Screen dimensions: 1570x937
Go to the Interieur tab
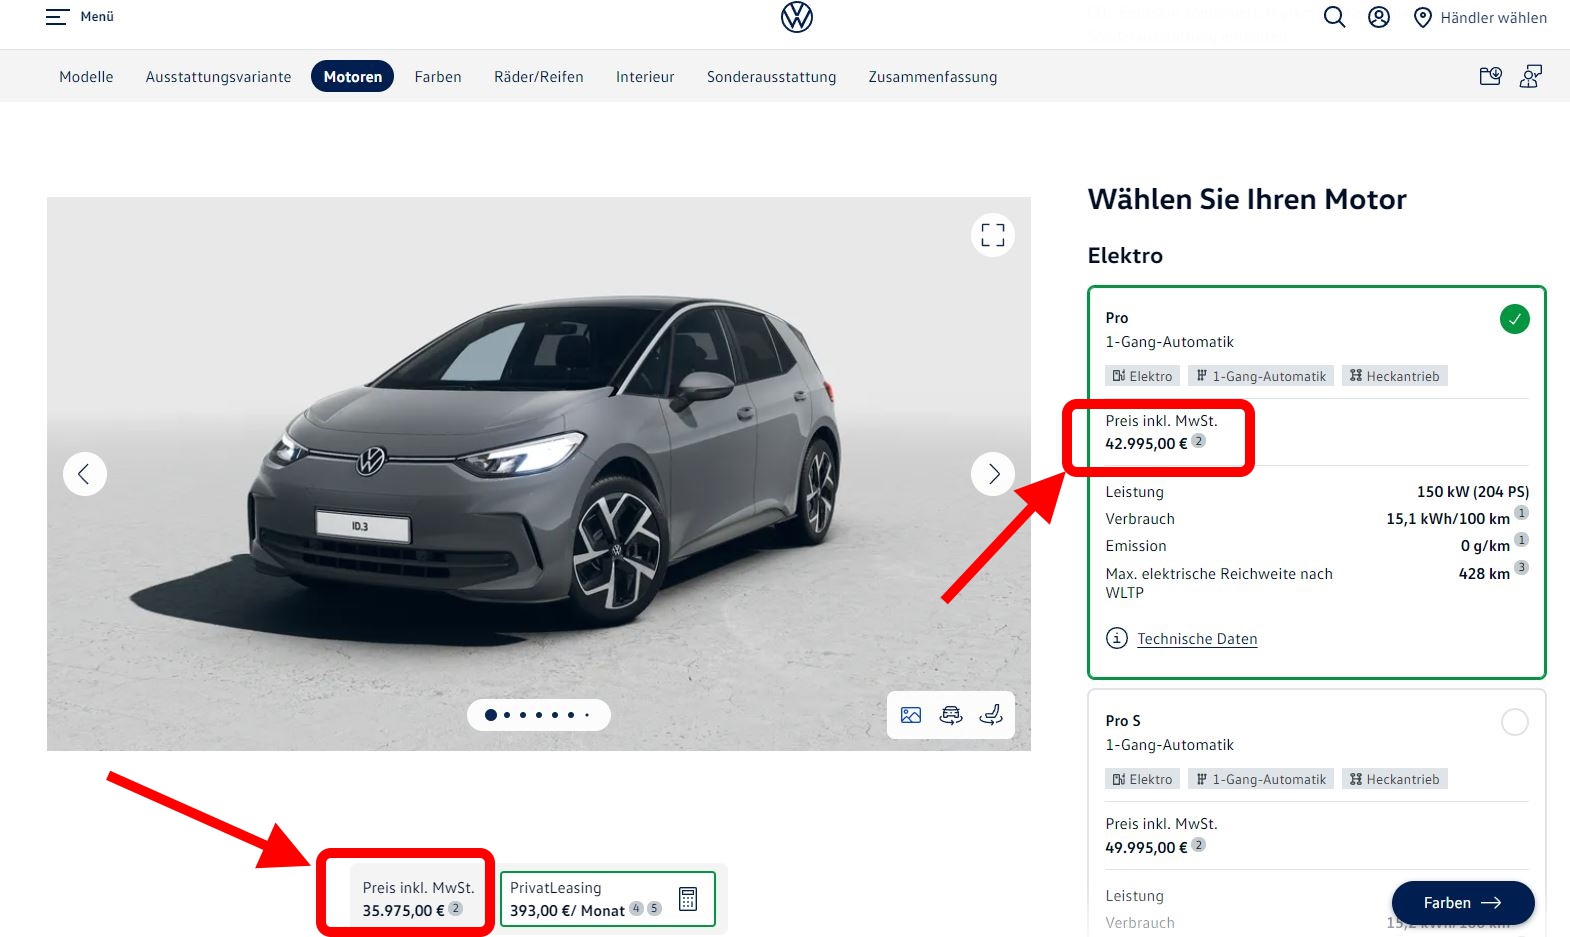tap(645, 77)
